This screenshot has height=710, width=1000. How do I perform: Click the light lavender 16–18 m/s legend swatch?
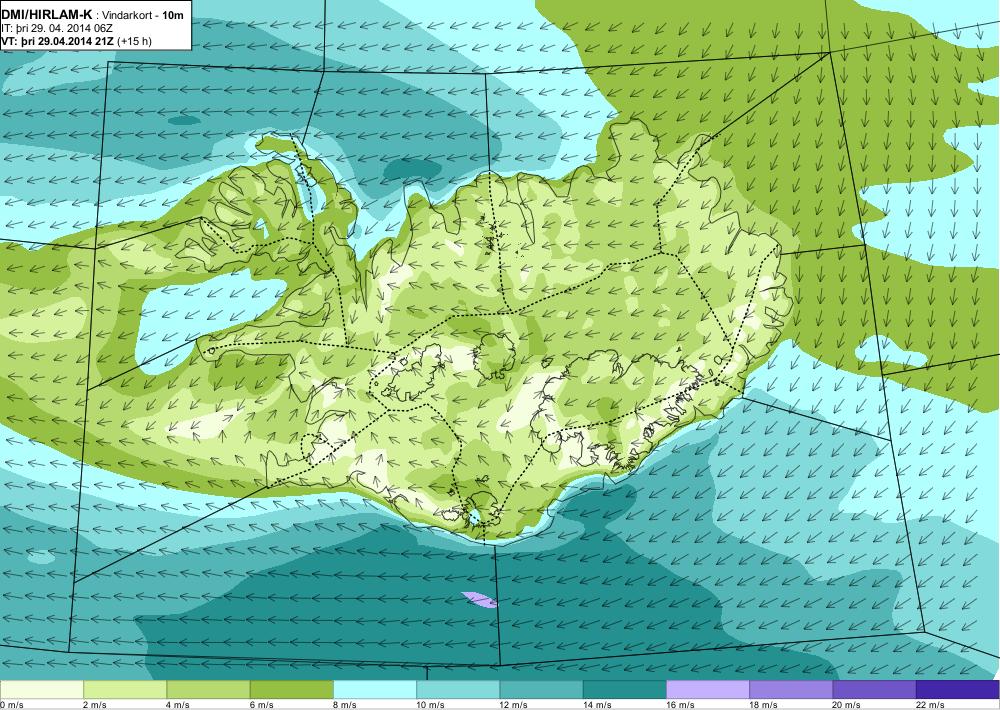708,690
